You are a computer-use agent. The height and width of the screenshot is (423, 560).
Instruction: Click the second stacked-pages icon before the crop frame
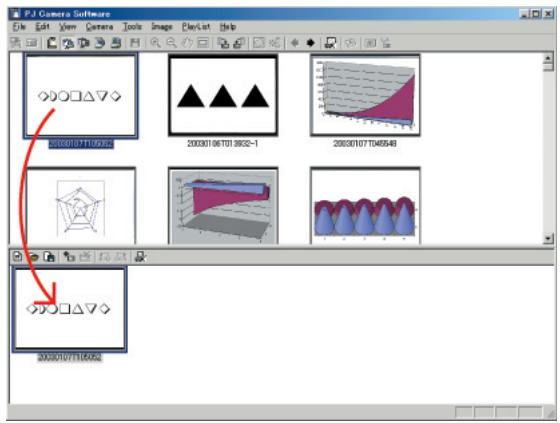239,43
